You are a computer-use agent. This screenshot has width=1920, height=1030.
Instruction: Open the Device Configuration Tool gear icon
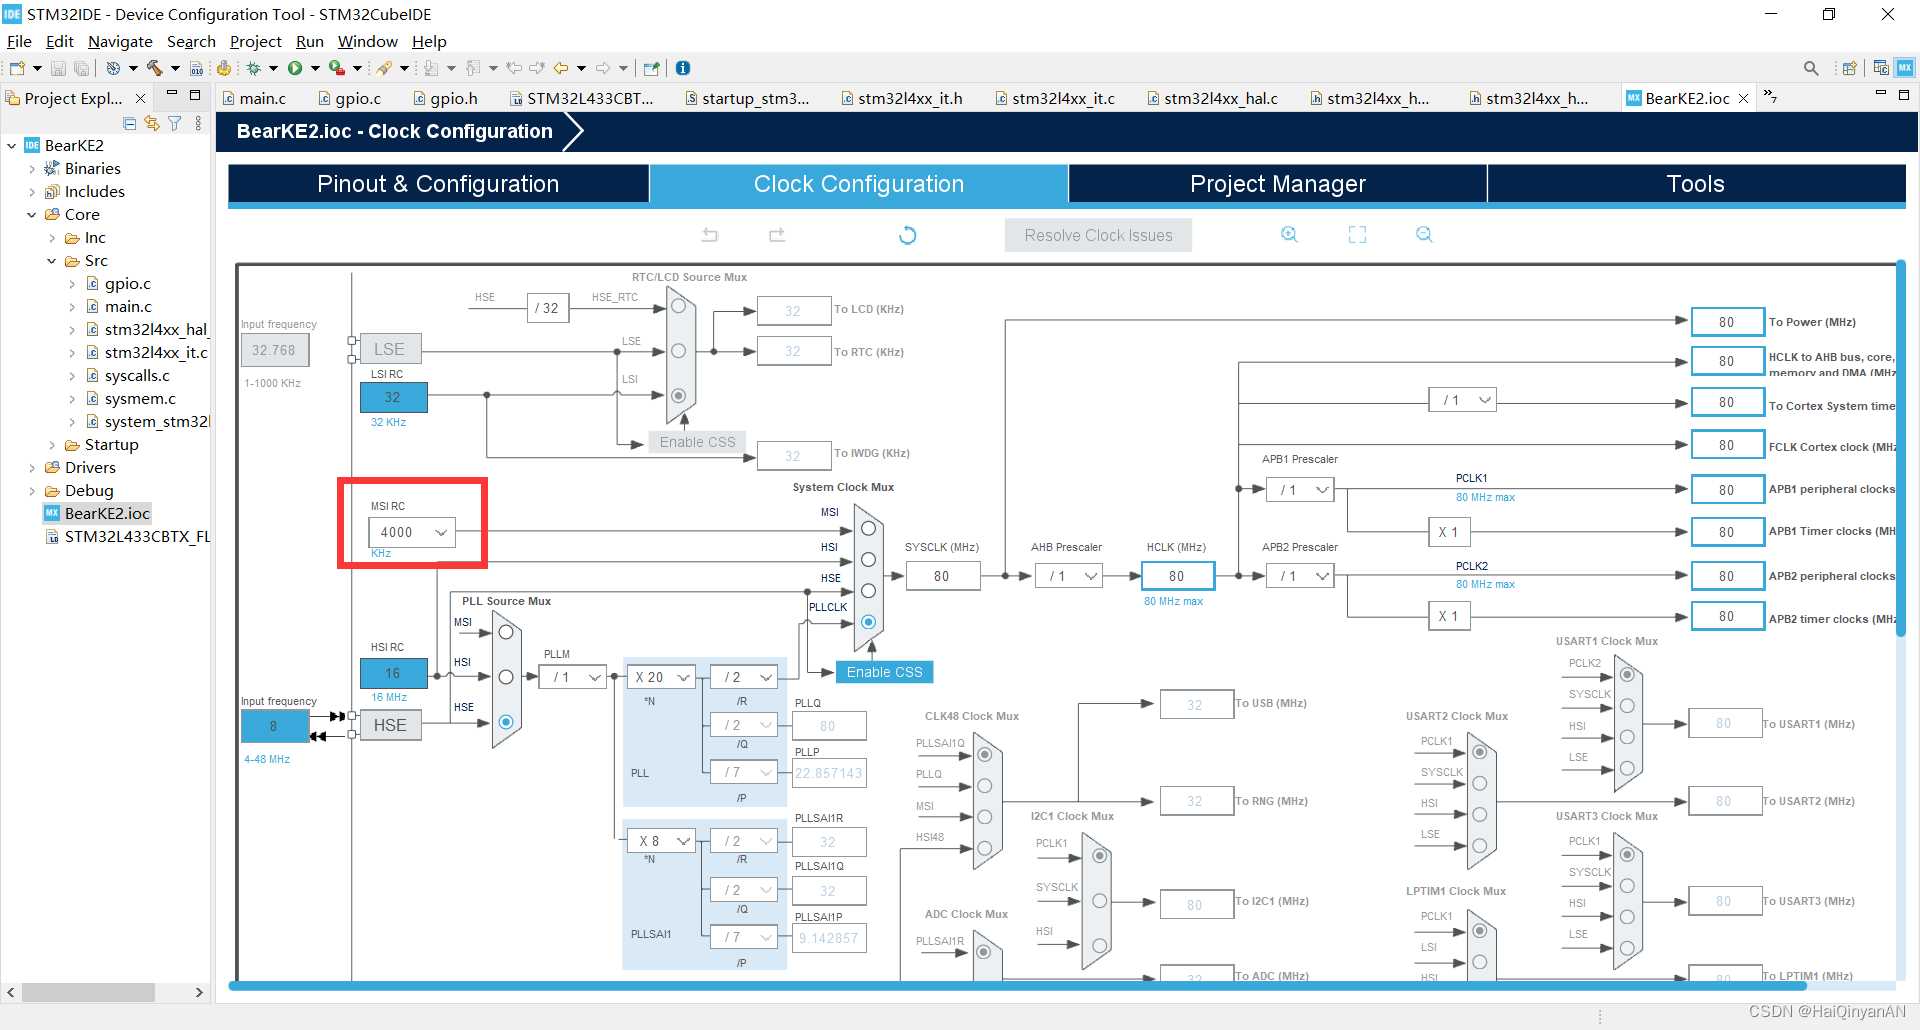click(x=224, y=67)
